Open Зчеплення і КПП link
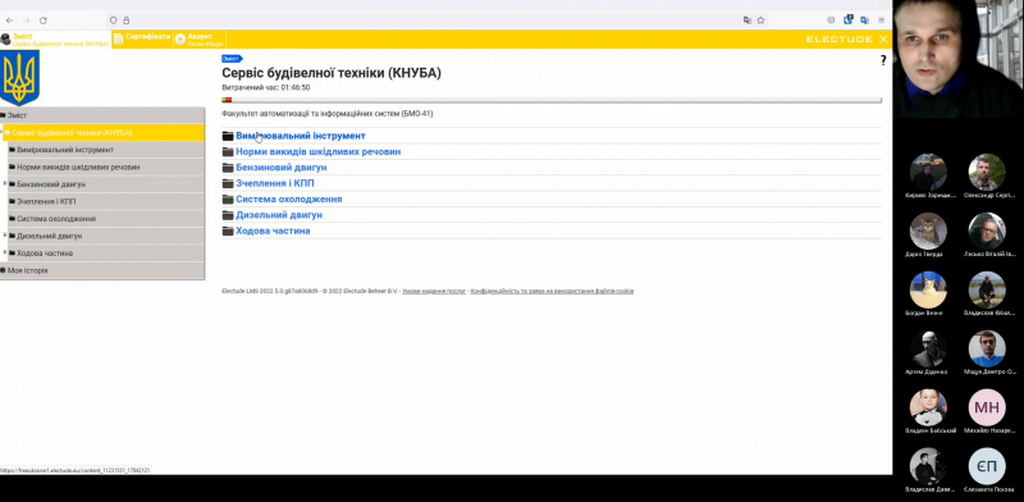Screen dimensions: 1024x502 (x=275, y=183)
